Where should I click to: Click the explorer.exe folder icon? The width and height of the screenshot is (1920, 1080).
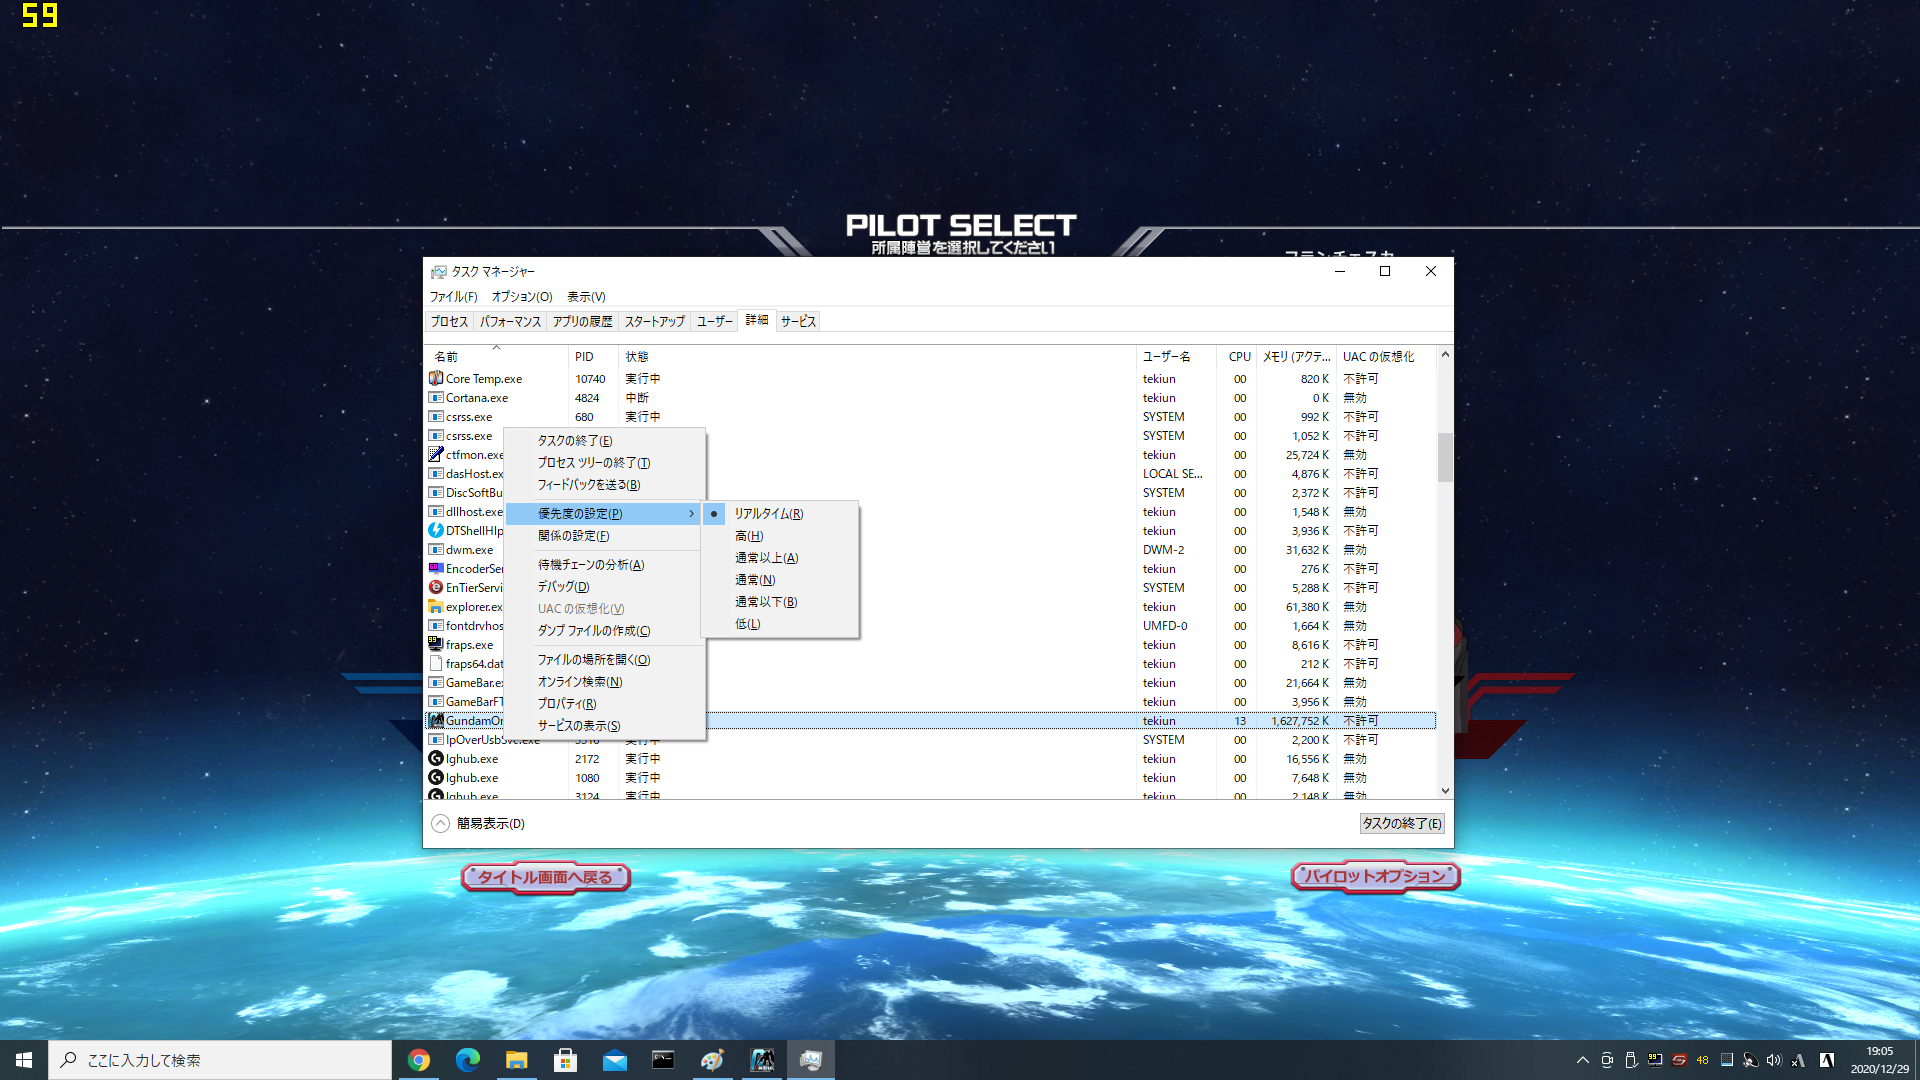[436, 607]
